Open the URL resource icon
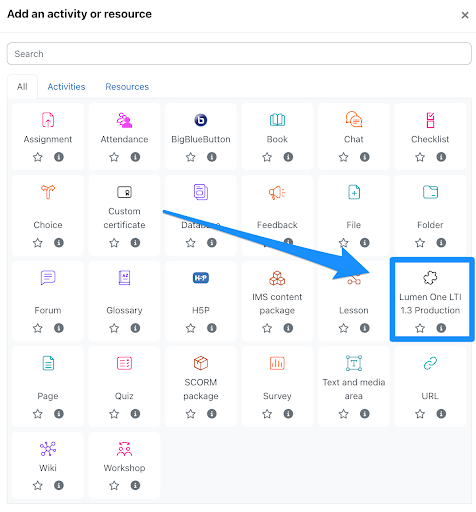 (430, 363)
